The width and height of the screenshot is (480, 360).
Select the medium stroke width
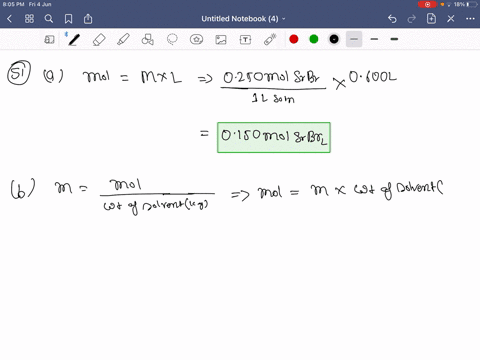[x=374, y=39]
